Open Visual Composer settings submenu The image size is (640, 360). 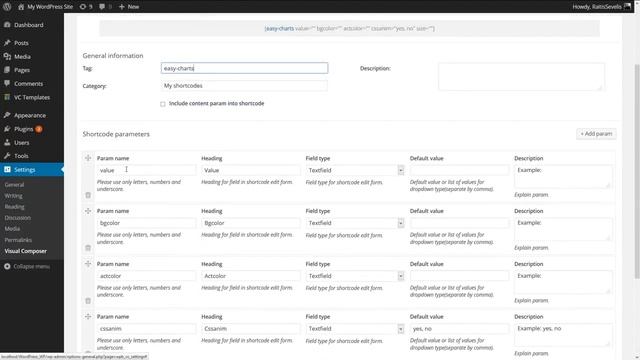pyautogui.click(x=26, y=251)
